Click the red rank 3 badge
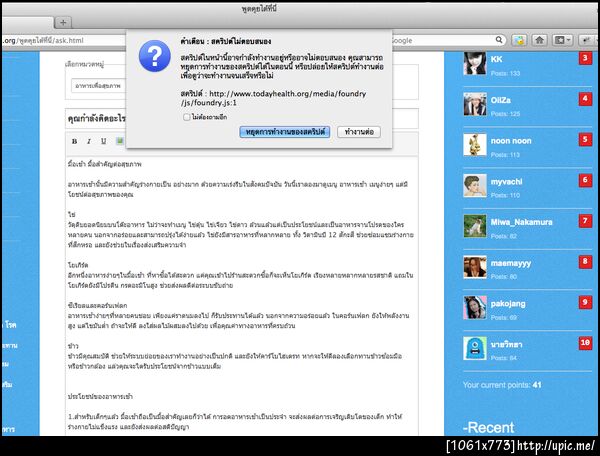600x456 pixels. [x=585, y=58]
